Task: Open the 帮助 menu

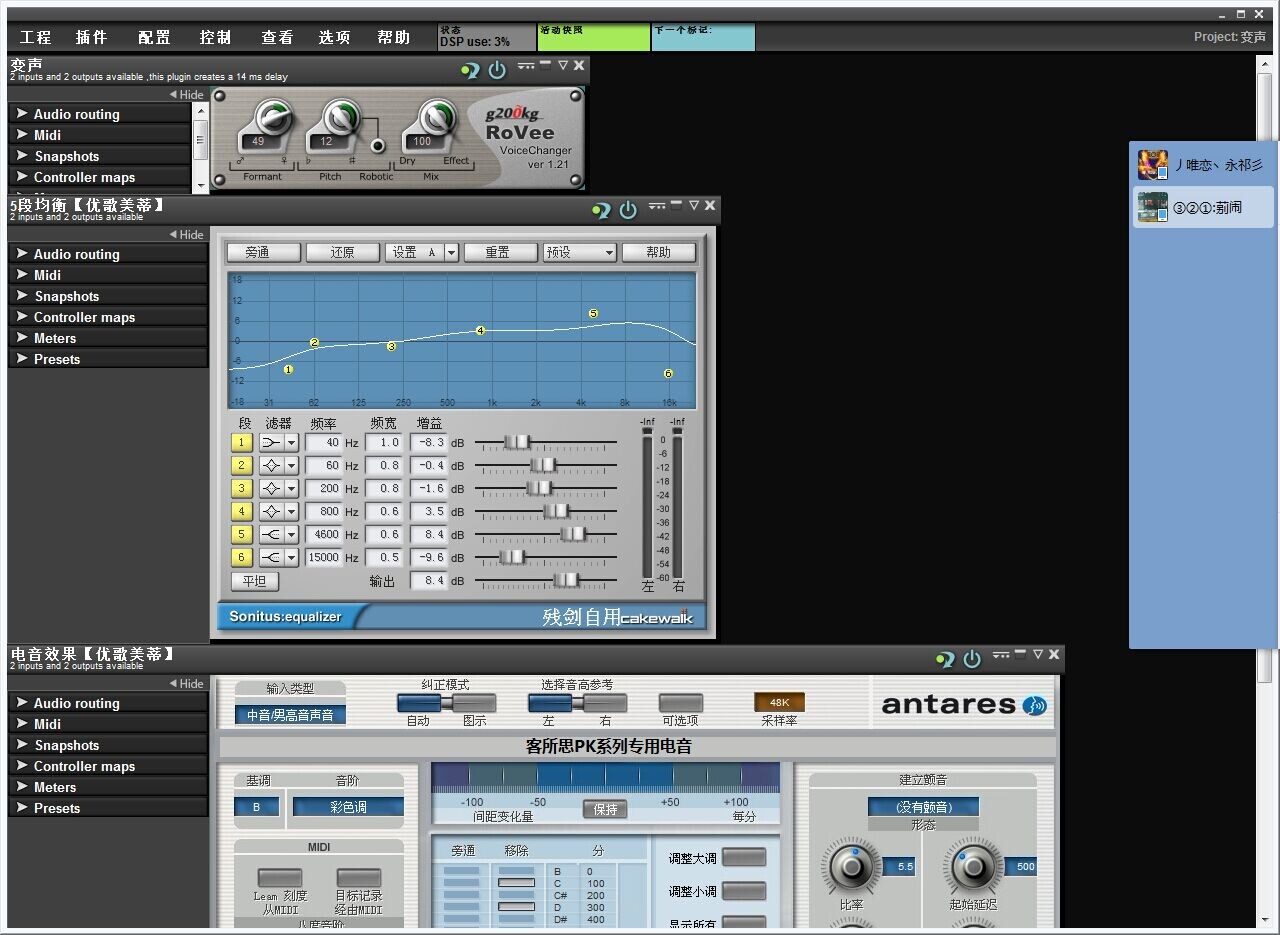Action: pos(394,37)
